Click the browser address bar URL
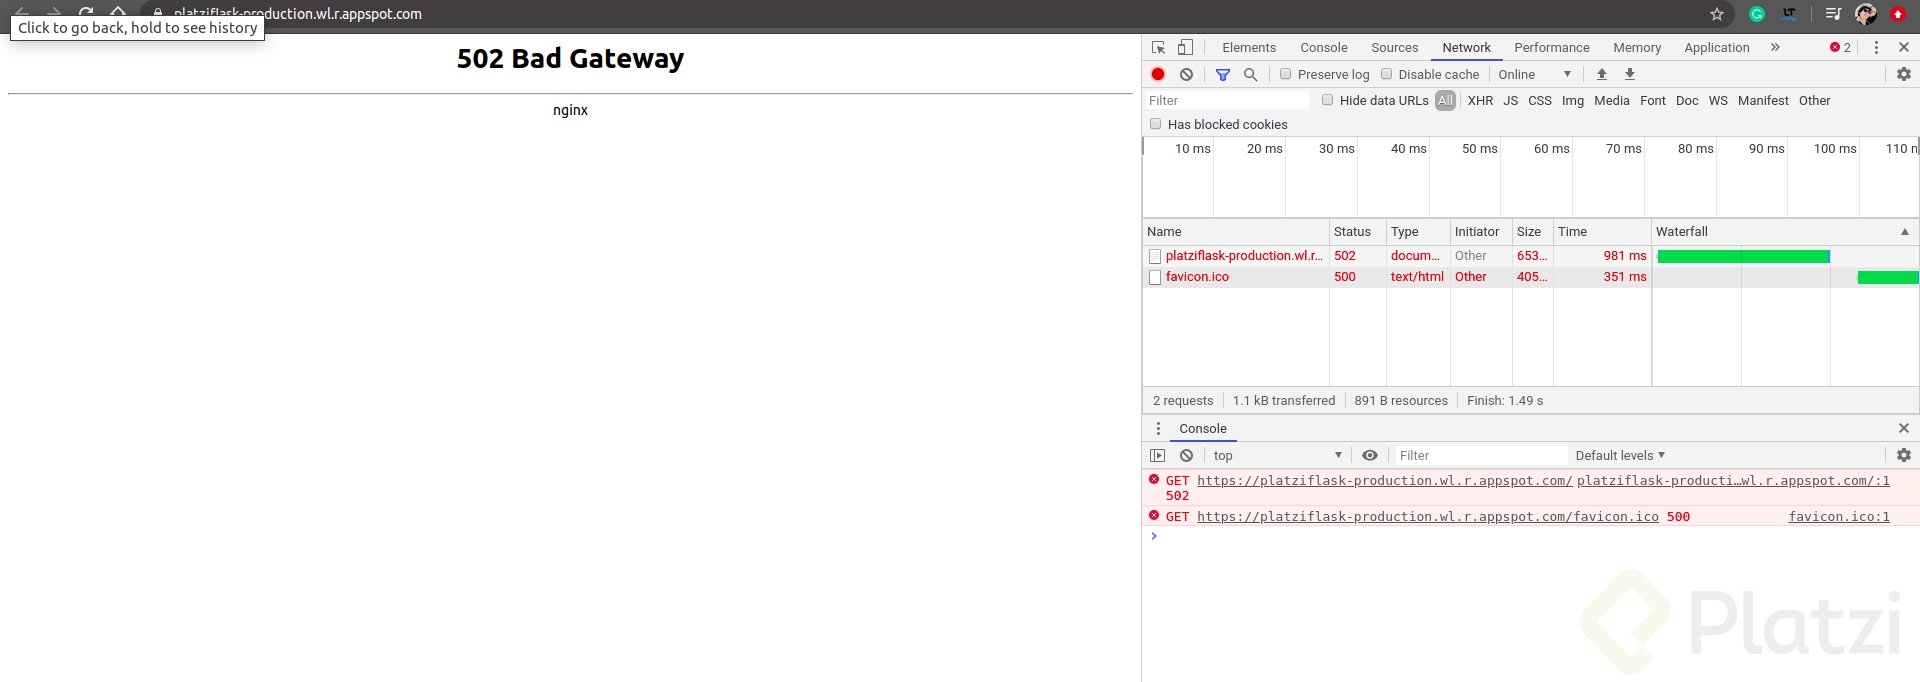The height and width of the screenshot is (682, 1920). (297, 14)
